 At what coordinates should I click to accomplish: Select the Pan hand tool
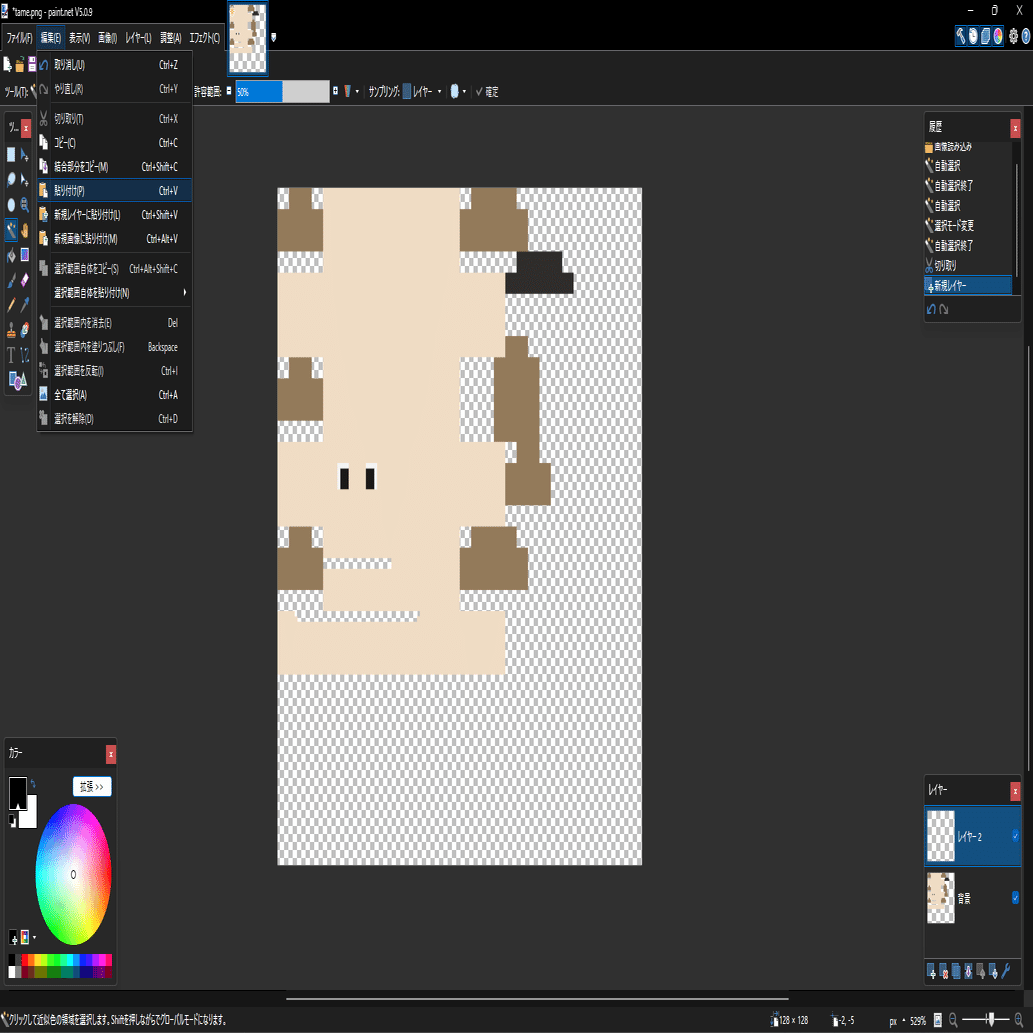(25, 230)
